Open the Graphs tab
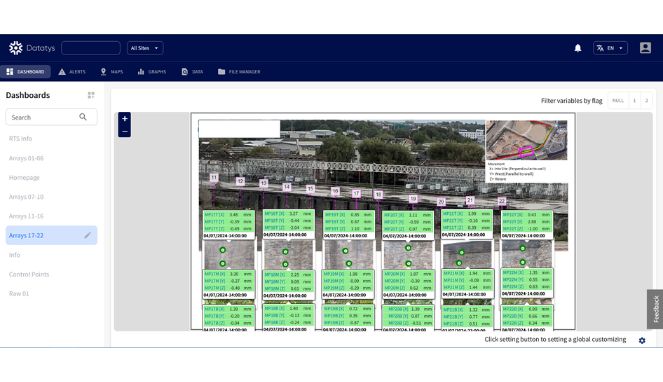This screenshot has height=382, width=663. tap(152, 71)
